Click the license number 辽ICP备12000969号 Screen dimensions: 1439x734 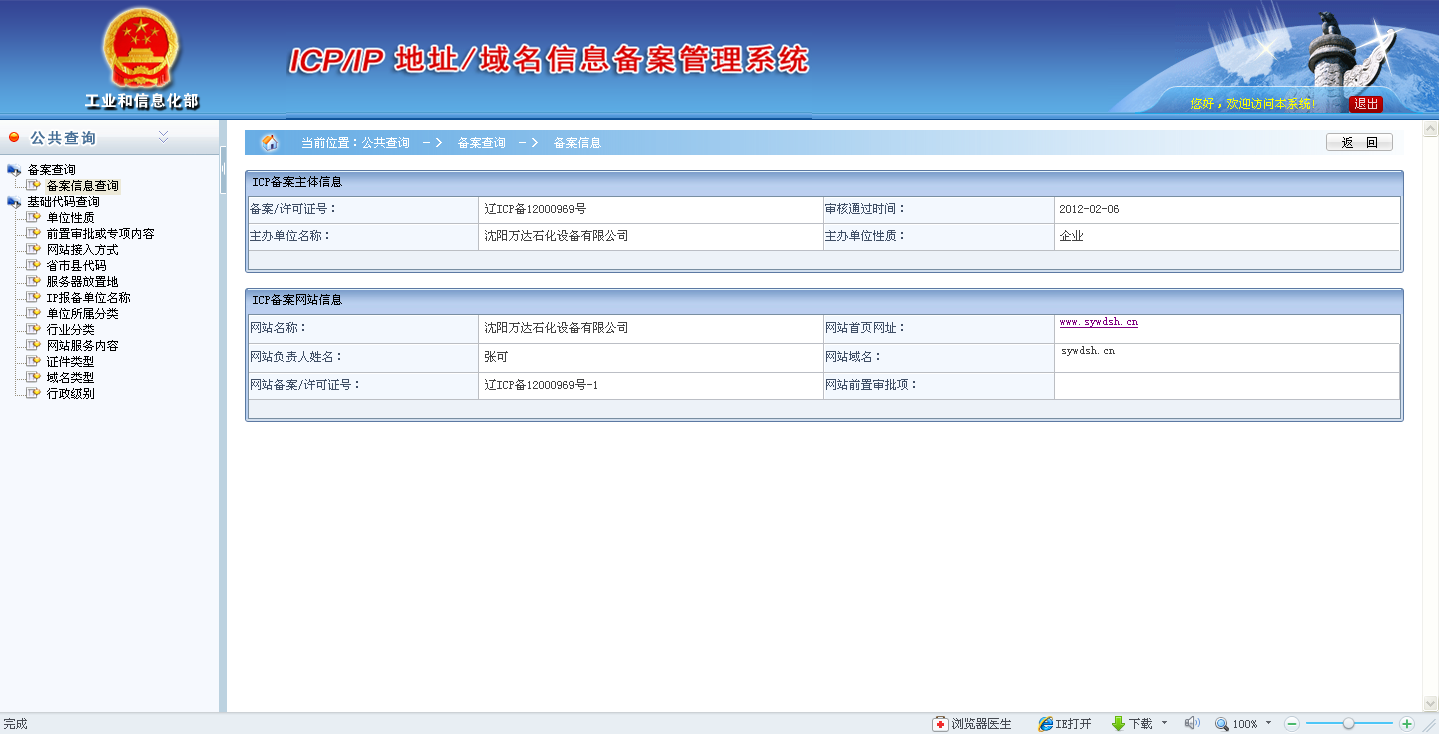pos(535,209)
